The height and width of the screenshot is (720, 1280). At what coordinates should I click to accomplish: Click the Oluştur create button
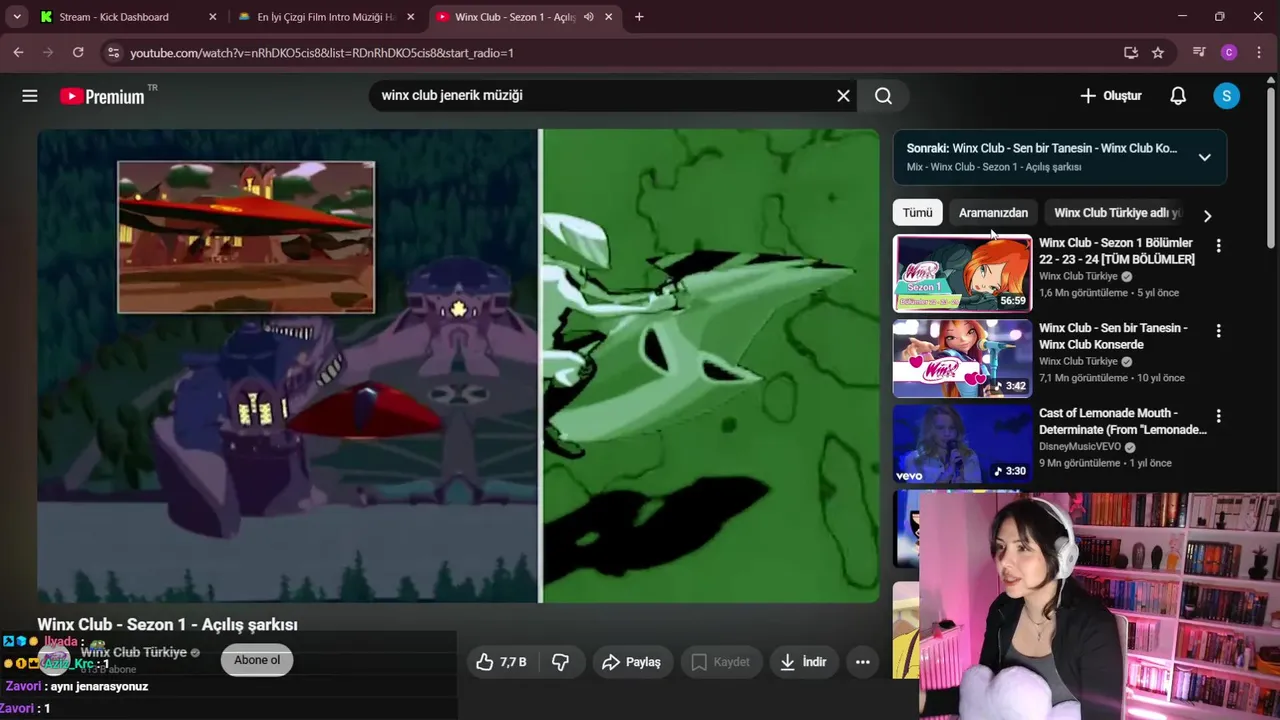(1110, 96)
